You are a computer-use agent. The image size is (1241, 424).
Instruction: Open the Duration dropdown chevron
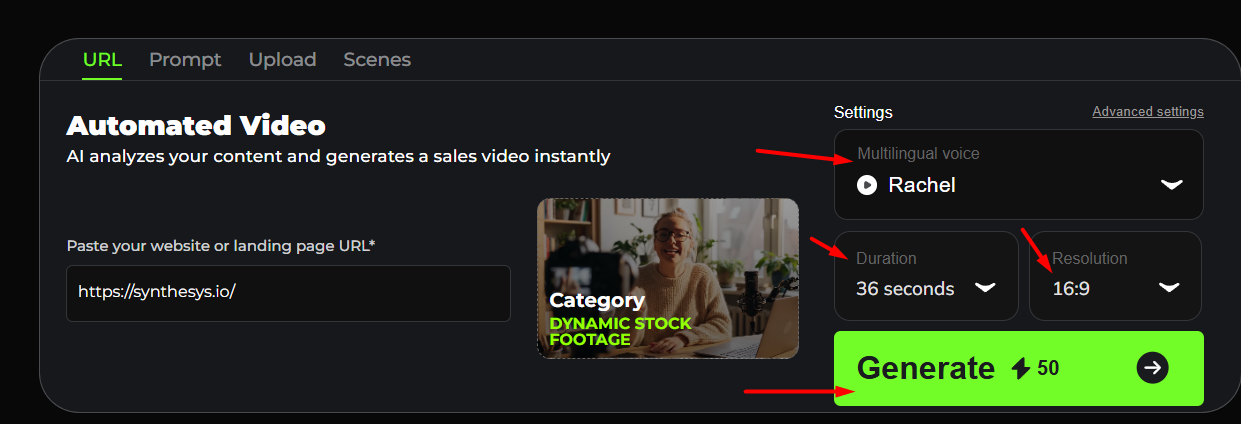click(985, 288)
